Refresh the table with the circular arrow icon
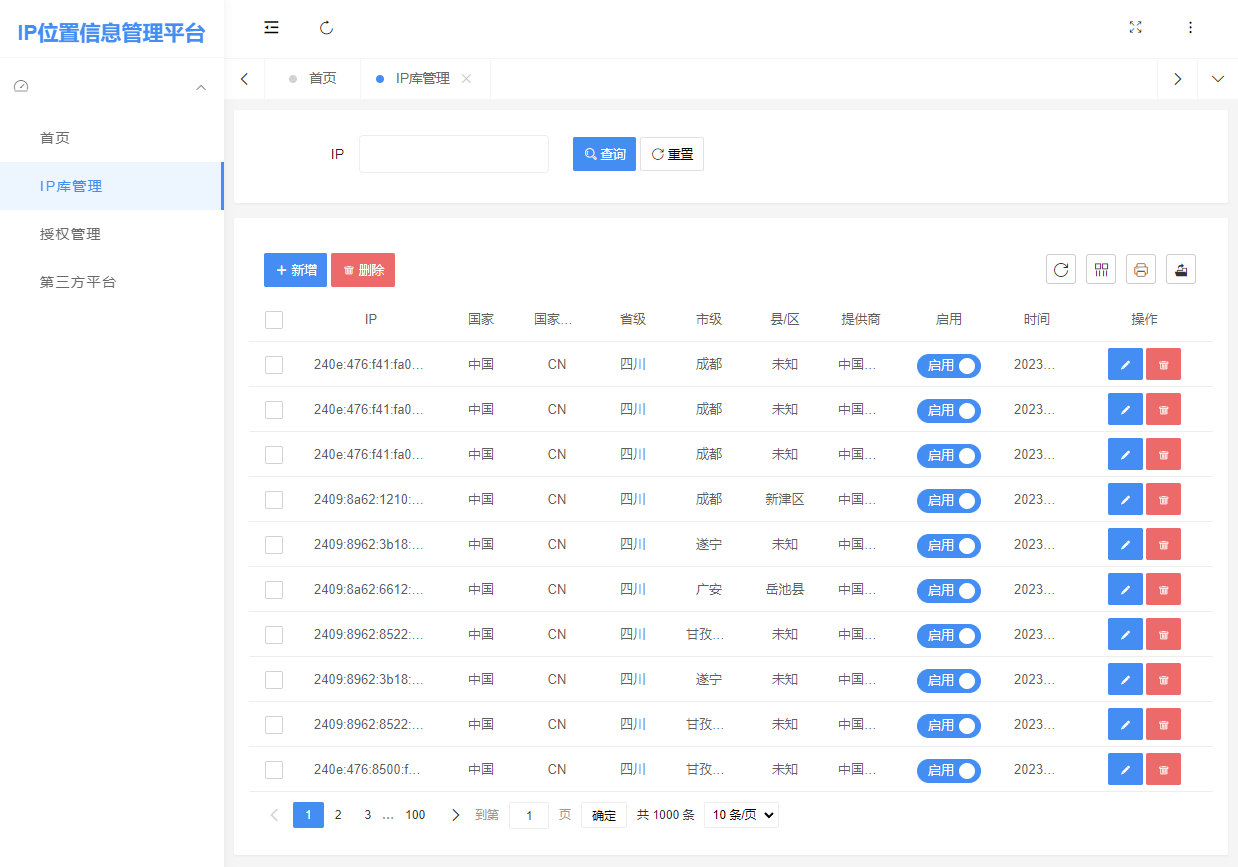Image resolution: width=1238 pixels, height=867 pixels. coord(1061,269)
